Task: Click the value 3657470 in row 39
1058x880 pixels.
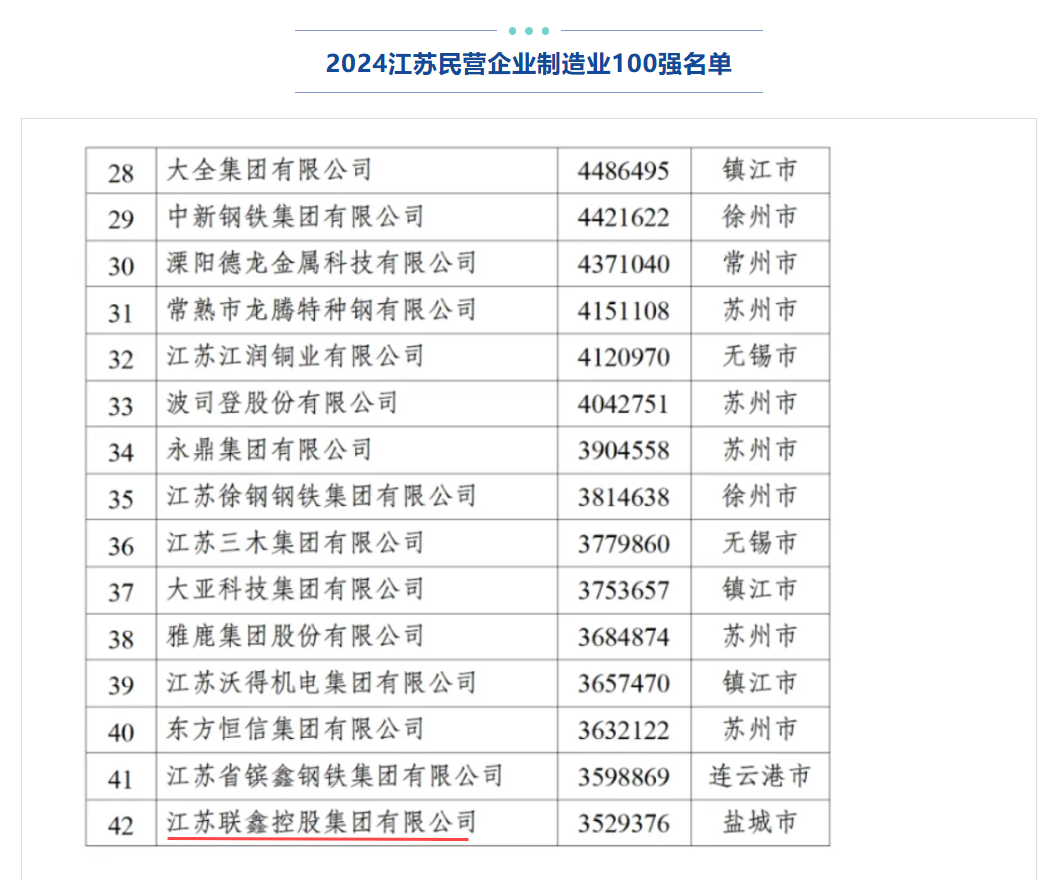Action: (623, 683)
